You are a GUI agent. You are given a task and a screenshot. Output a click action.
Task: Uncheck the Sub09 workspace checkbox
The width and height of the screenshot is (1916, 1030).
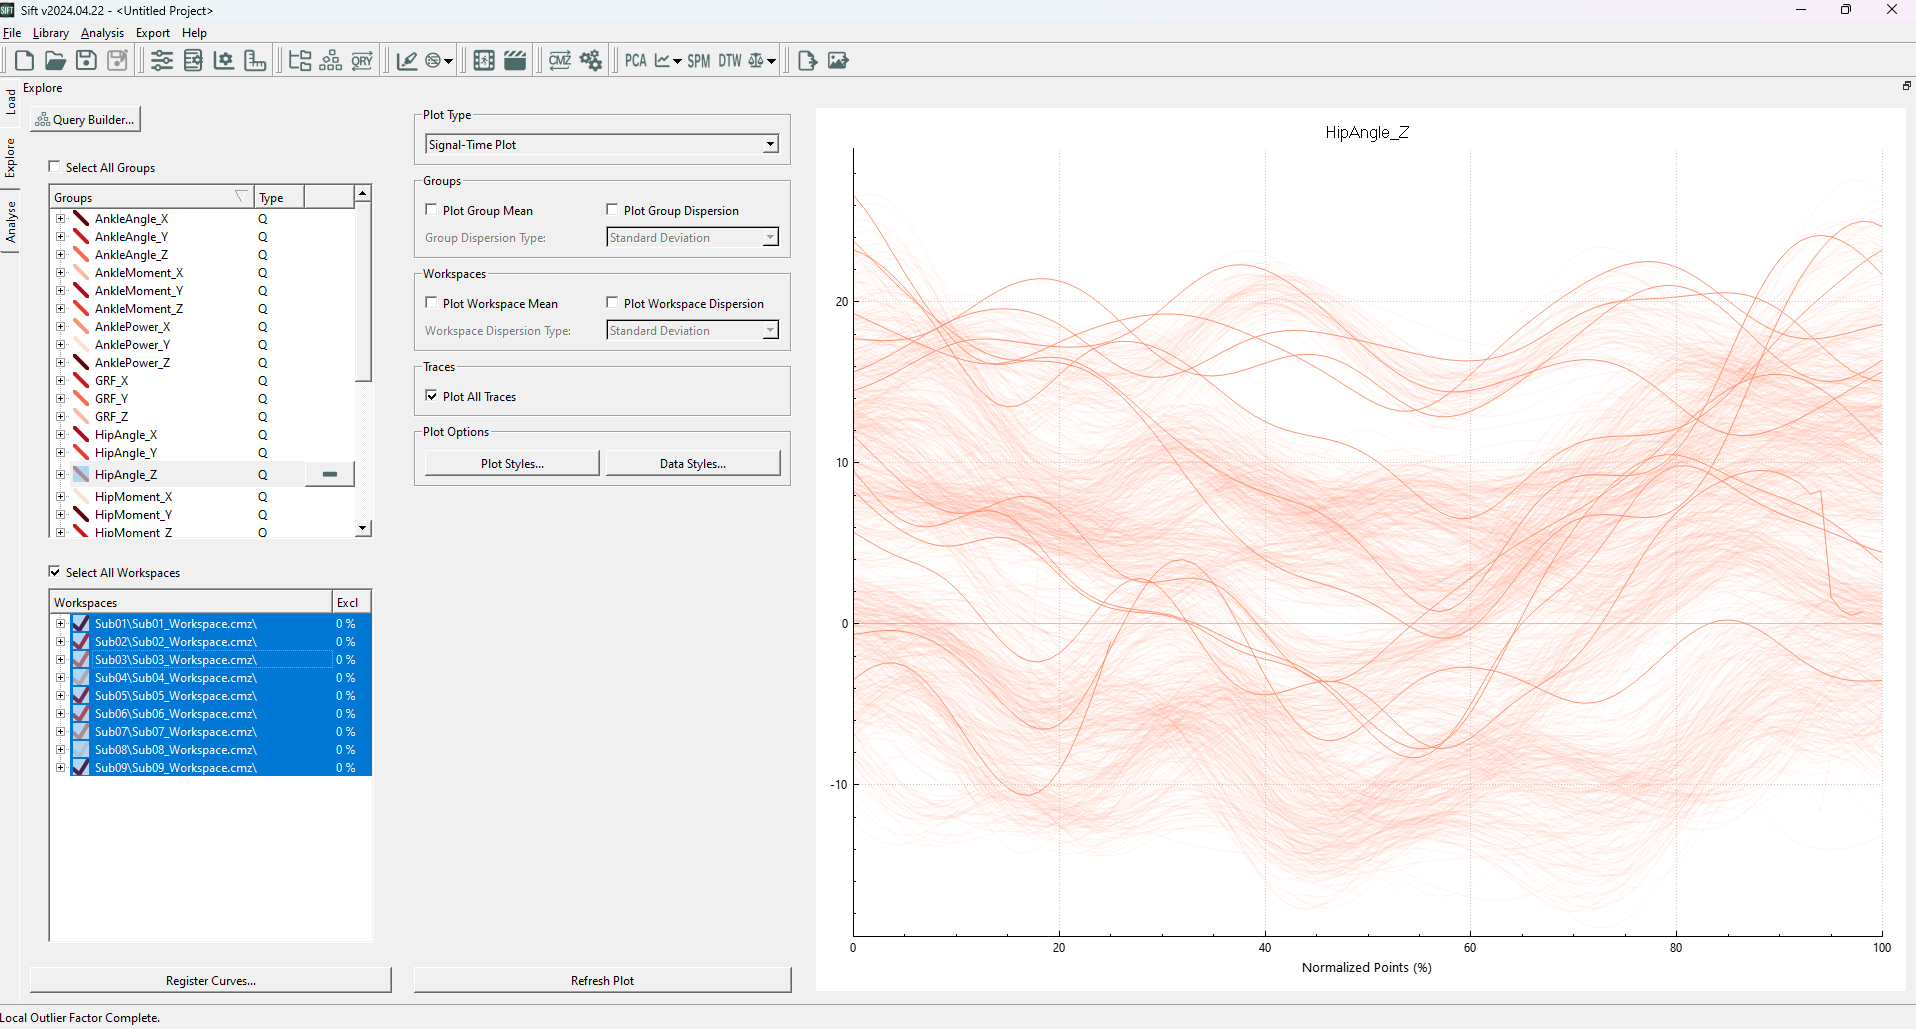tap(81, 768)
